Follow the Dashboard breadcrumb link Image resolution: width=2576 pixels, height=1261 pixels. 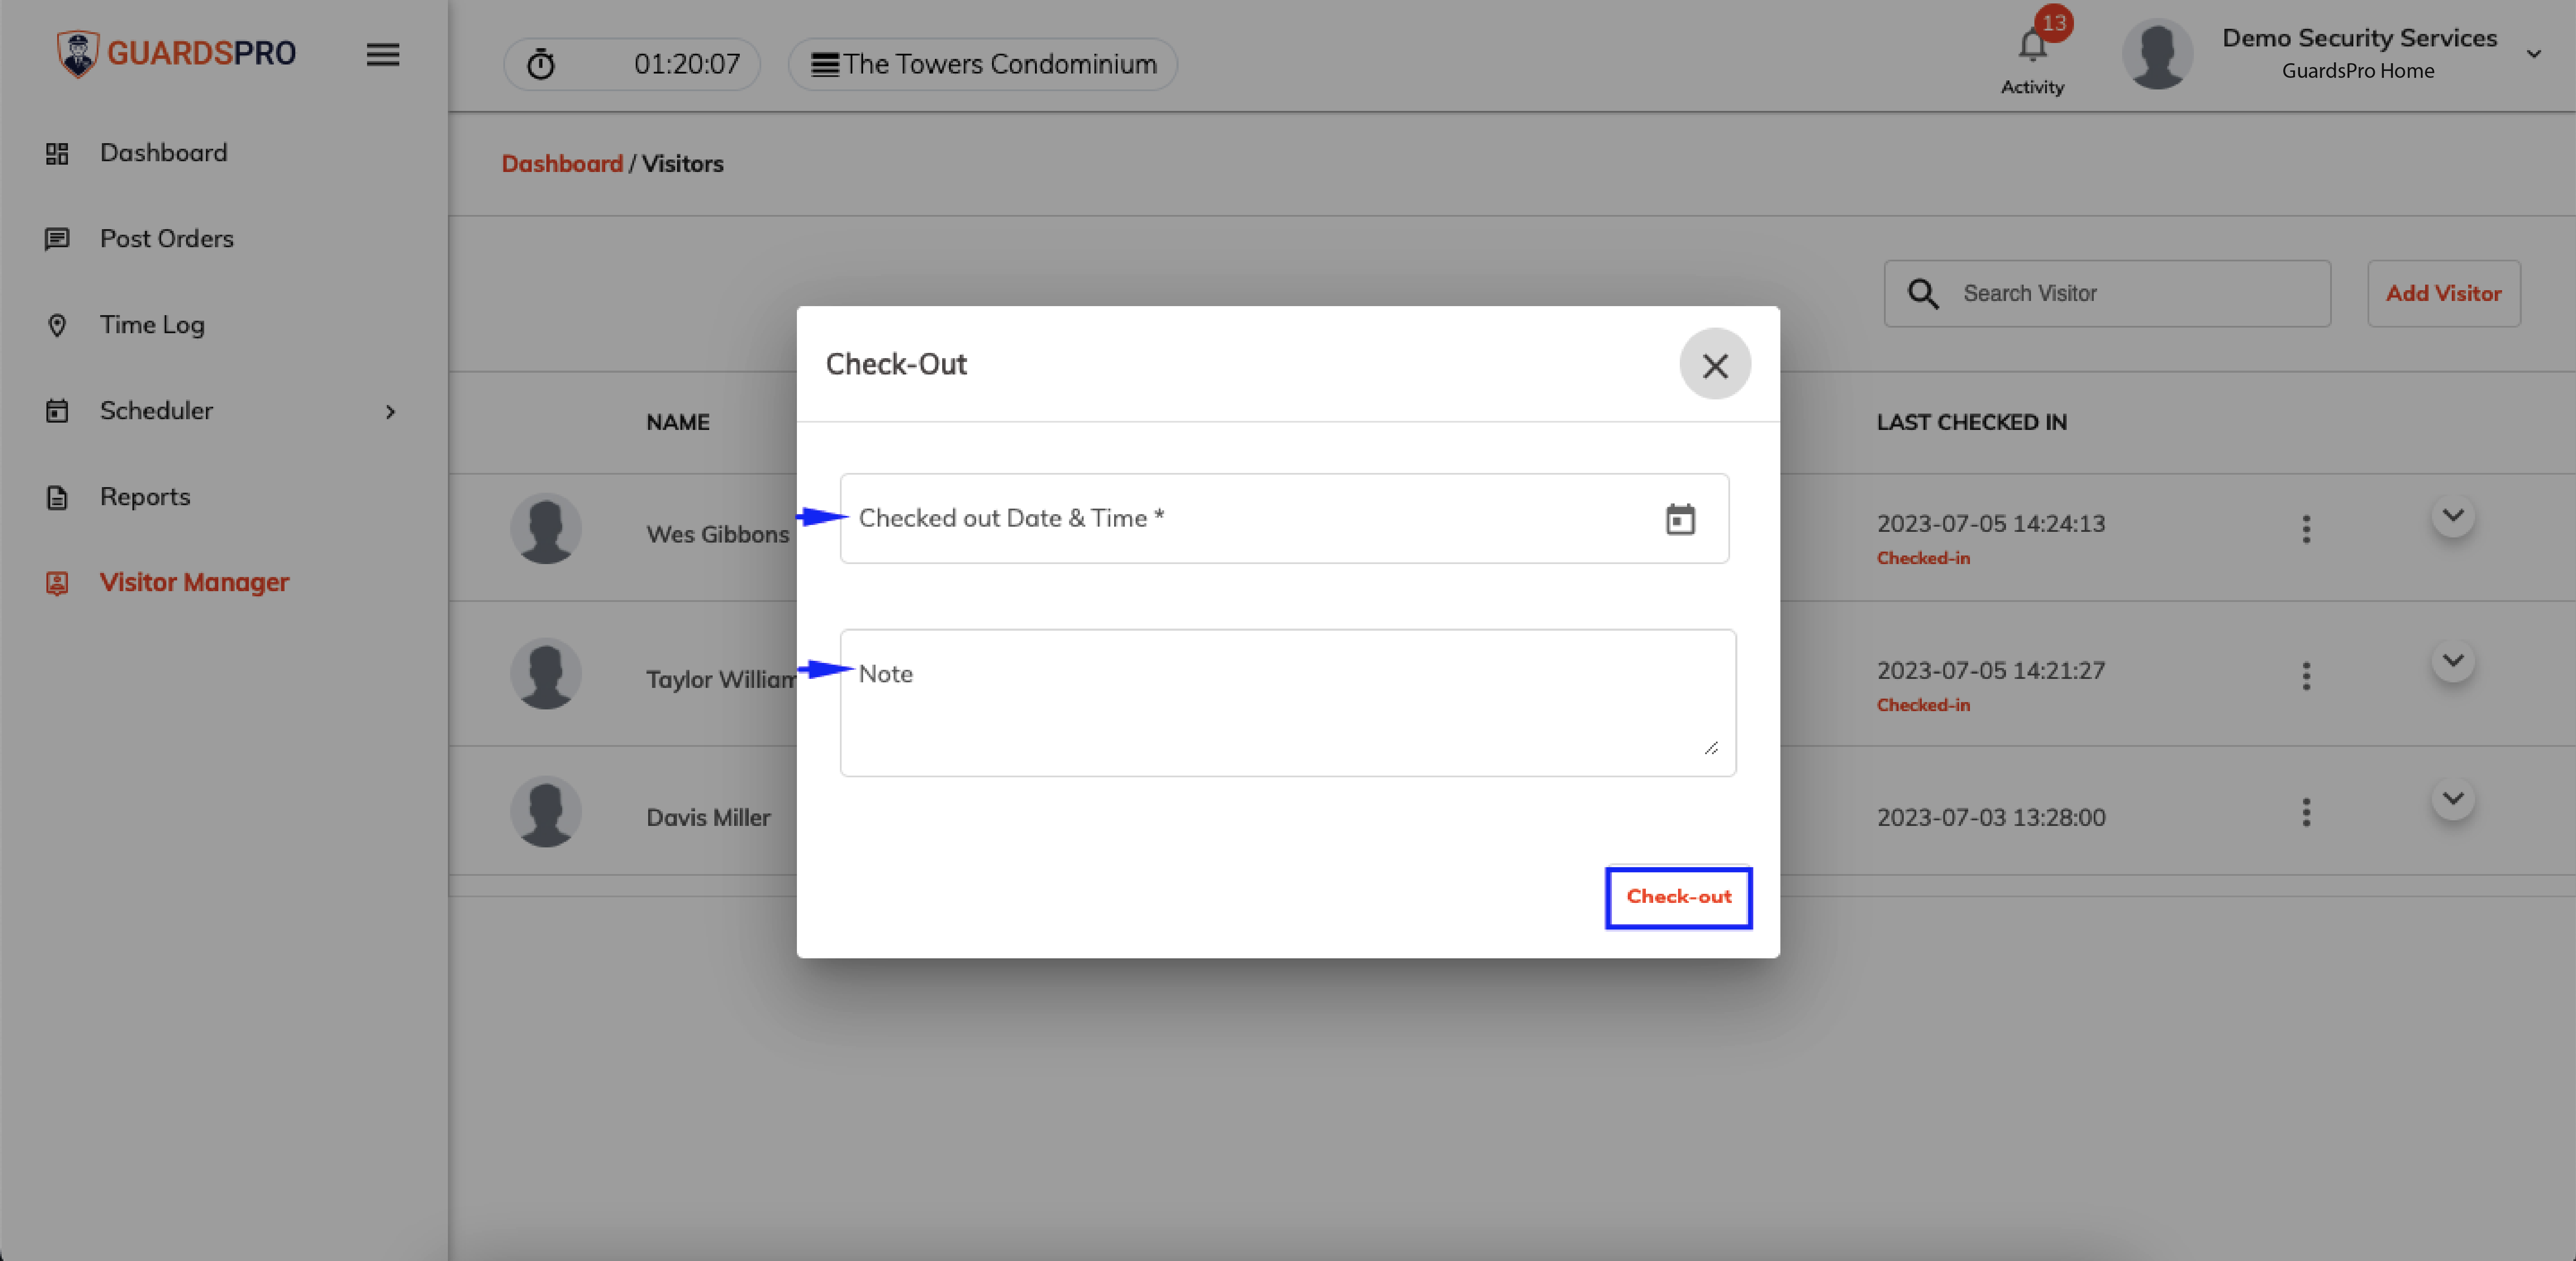(x=562, y=164)
